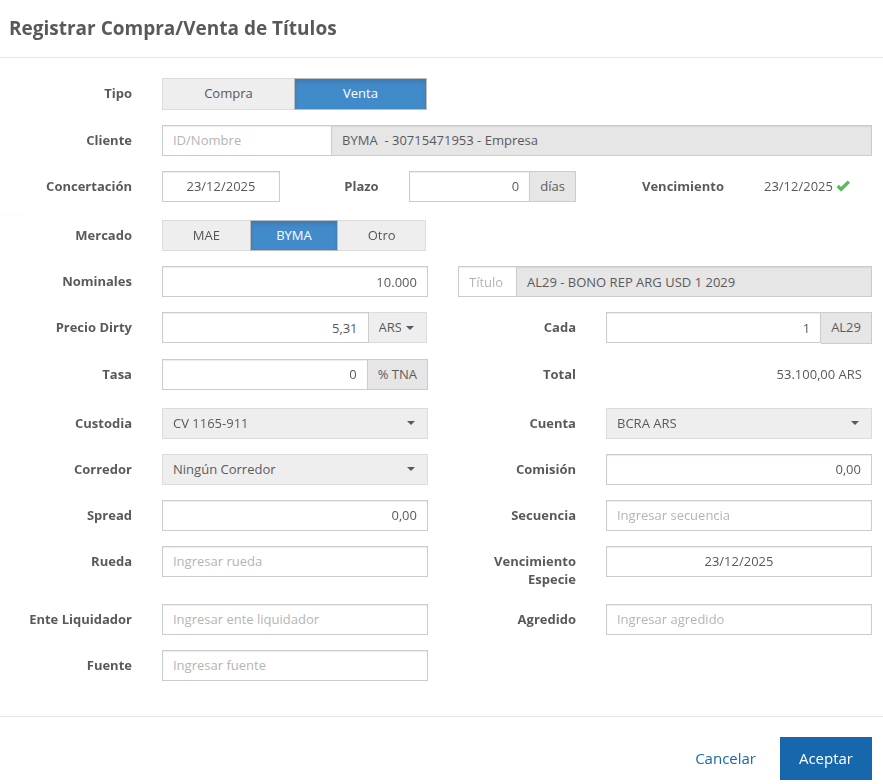Focus the Cliente ID/Nombre input field
Viewport: 883px width, 784px height.
[x=246, y=141]
